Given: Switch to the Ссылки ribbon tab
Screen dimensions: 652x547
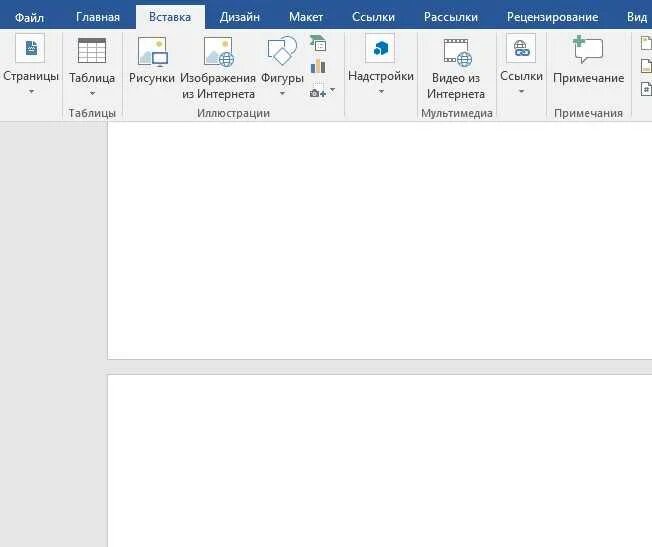Looking at the screenshot, I should pos(373,17).
